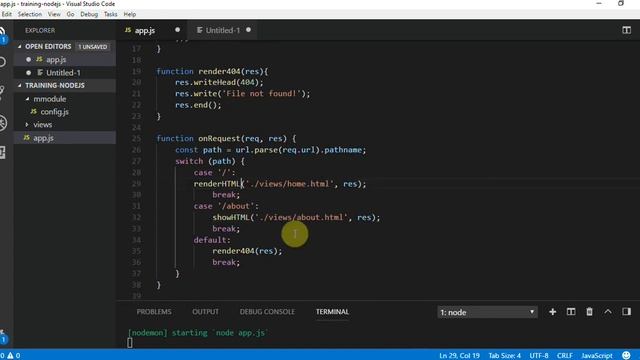This screenshot has height=360, width=640.
Task: Open the terminal selector dropdown '1: node'
Action: (487, 312)
